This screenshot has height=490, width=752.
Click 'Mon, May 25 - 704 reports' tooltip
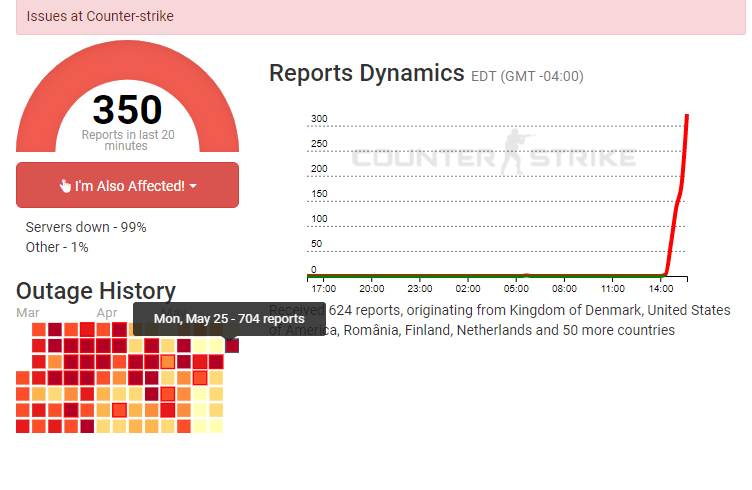(229, 319)
